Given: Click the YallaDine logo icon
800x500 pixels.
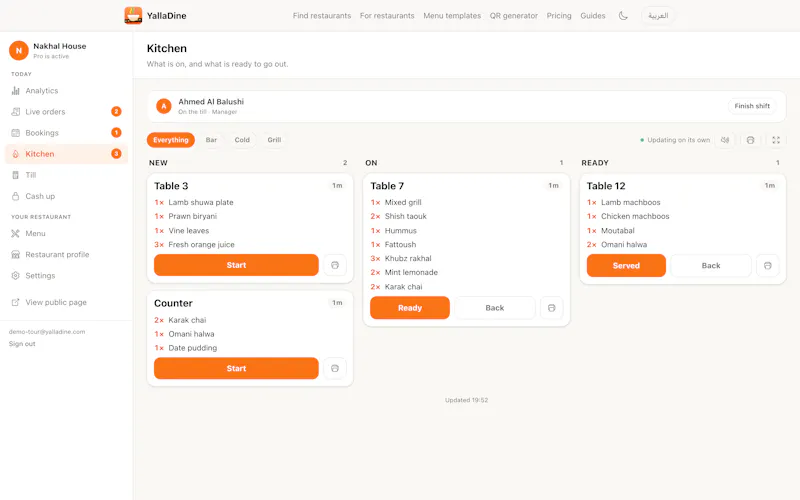Looking at the screenshot, I should pyautogui.click(x=133, y=15).
